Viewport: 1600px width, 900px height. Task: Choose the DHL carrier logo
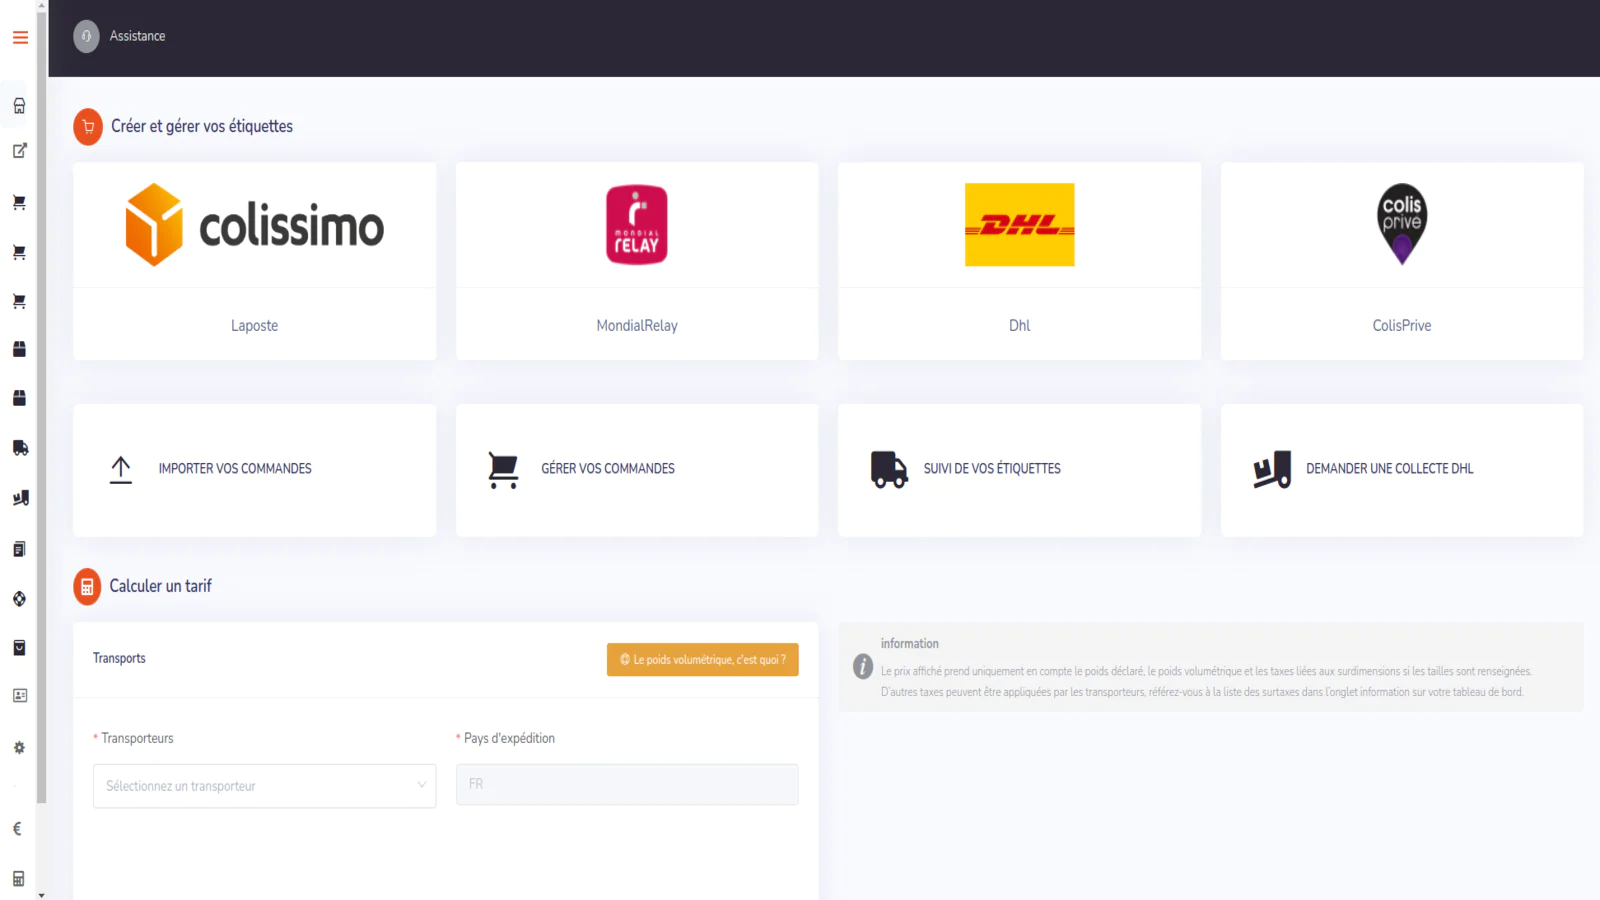(1019, 225)
